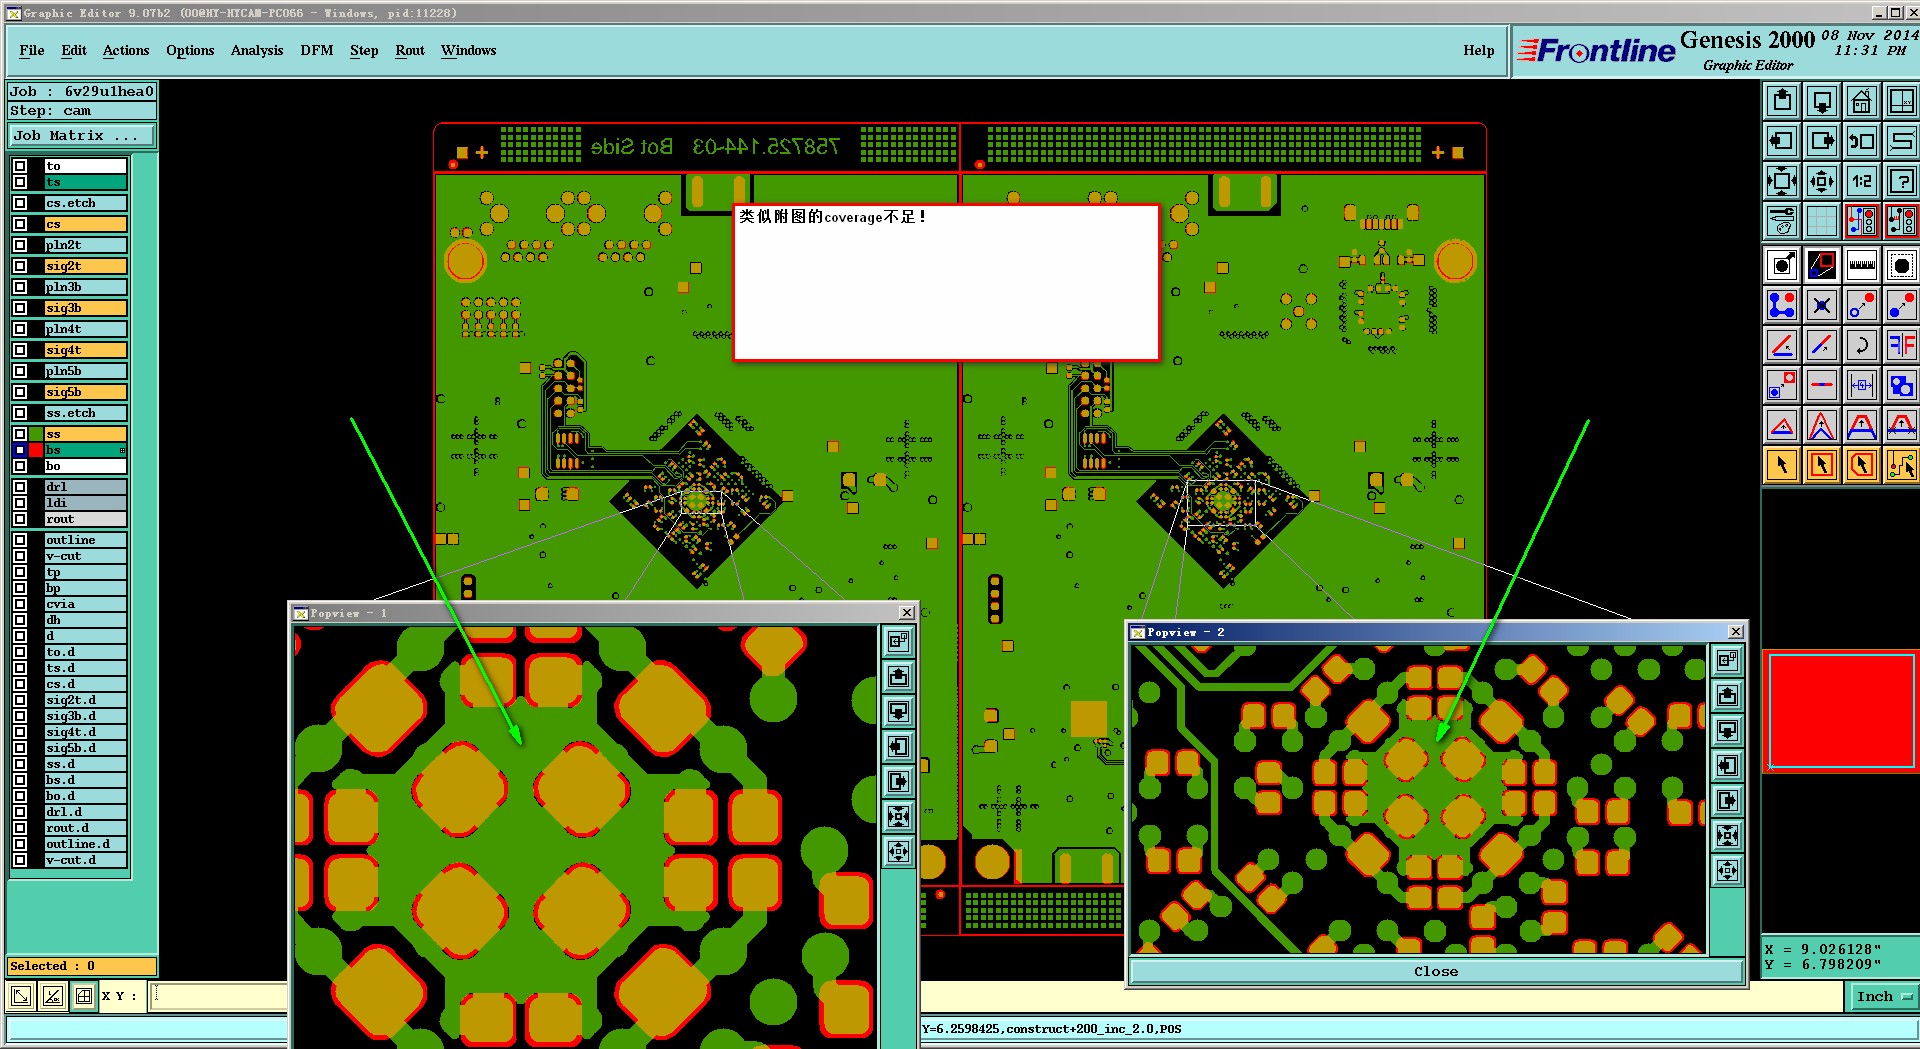Screen dimensions: 1920x1049
Task: Toggle checkbox for layer cs
Action: [x=20, y=224]
